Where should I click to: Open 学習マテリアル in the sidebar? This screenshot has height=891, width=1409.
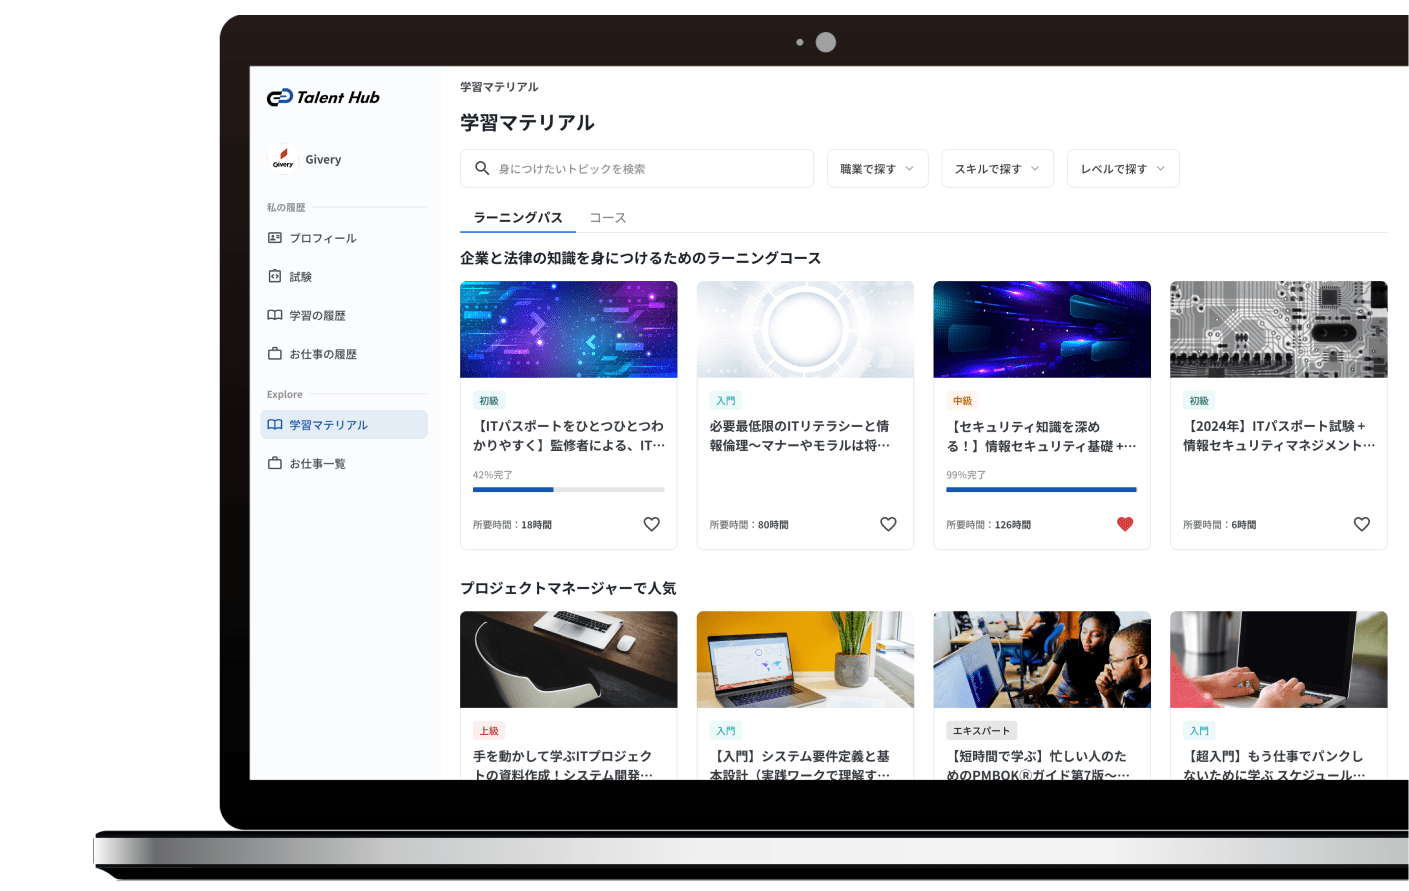click(x=329, y=425)
